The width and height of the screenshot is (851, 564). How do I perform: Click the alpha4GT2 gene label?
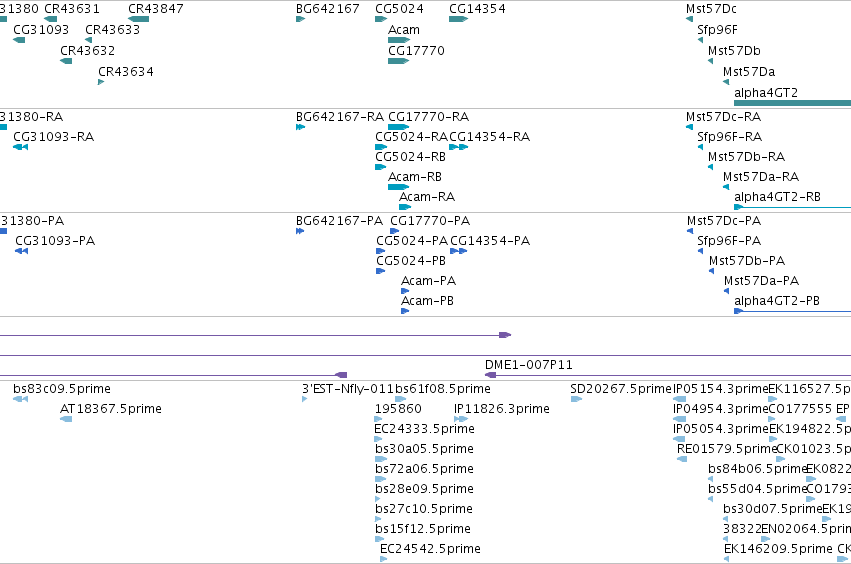(x=766, y=93)
